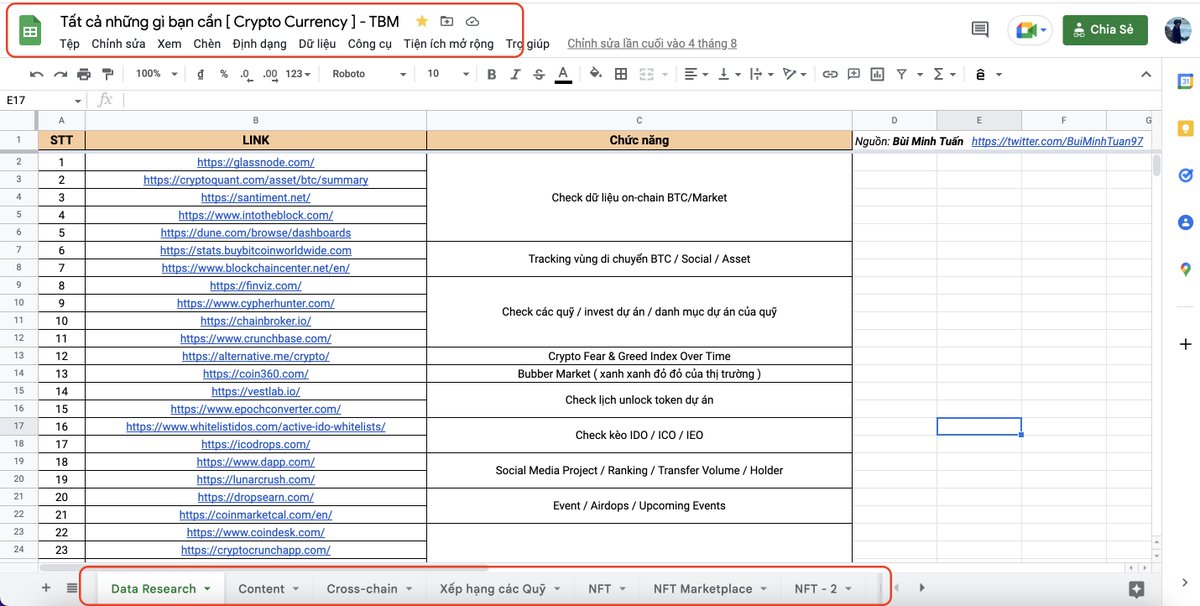
Task: Open the Chèn menu
Action: pyautogui.click(x=207, y=44)
